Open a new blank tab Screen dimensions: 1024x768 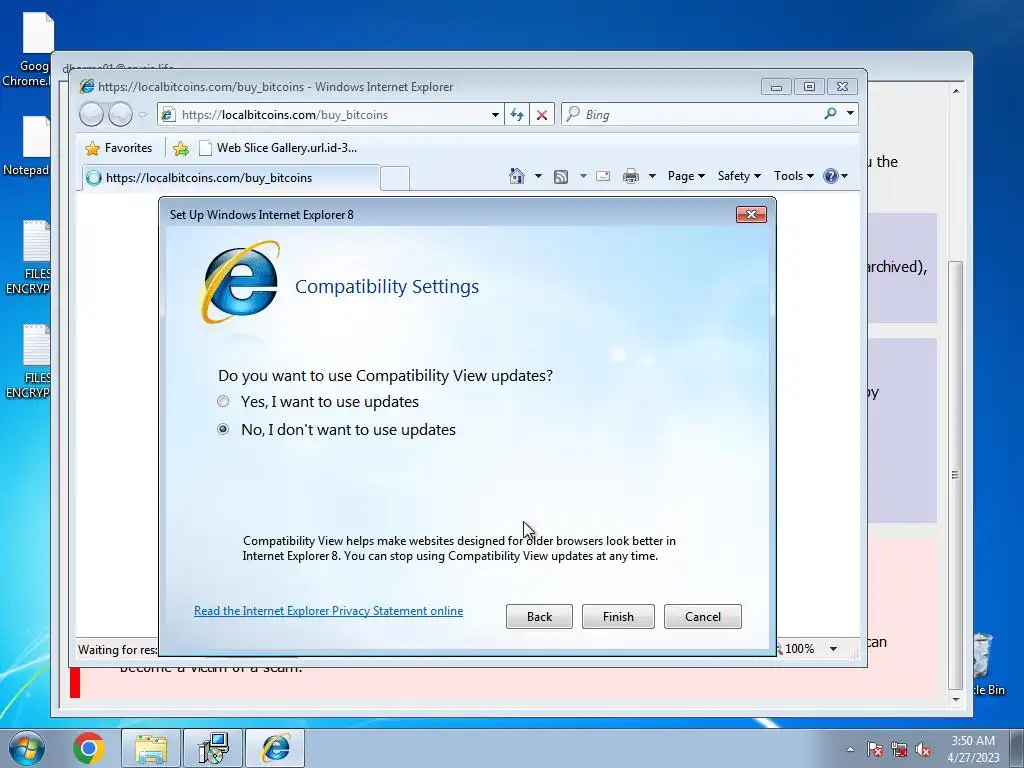click(x=395, y=178)
